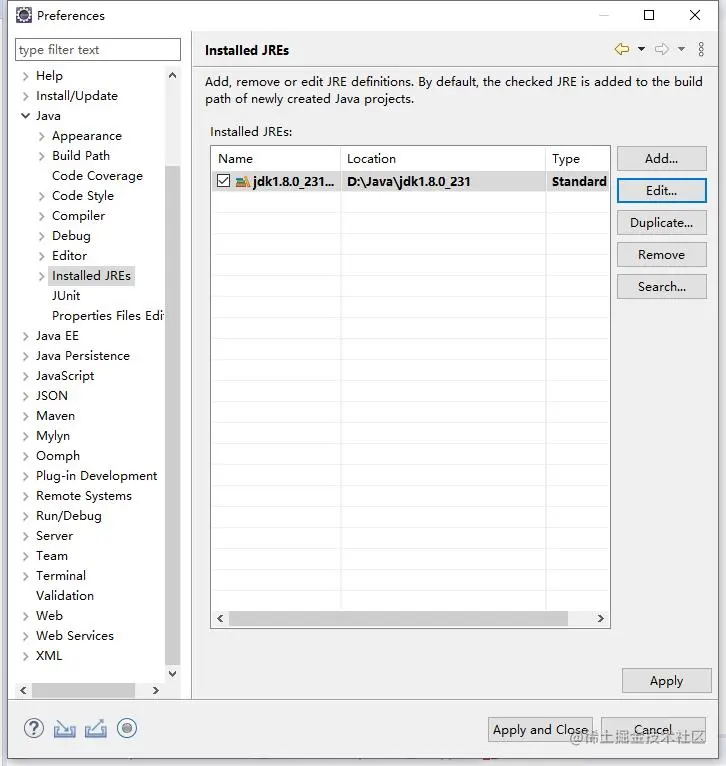726x766 pixels.
Task: Click the Export preferences icon
Action: tap(96, 728)
